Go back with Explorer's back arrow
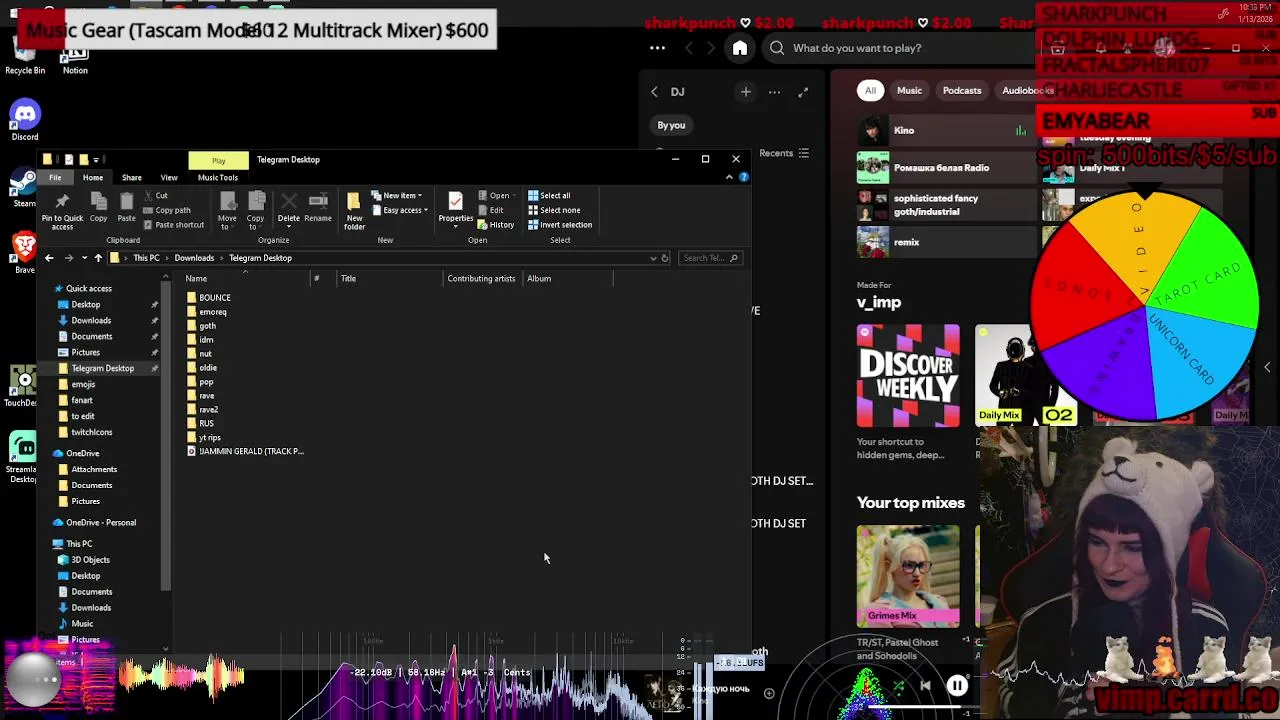Viewport: 1280px width, 720px height. [x=49, y=258]
